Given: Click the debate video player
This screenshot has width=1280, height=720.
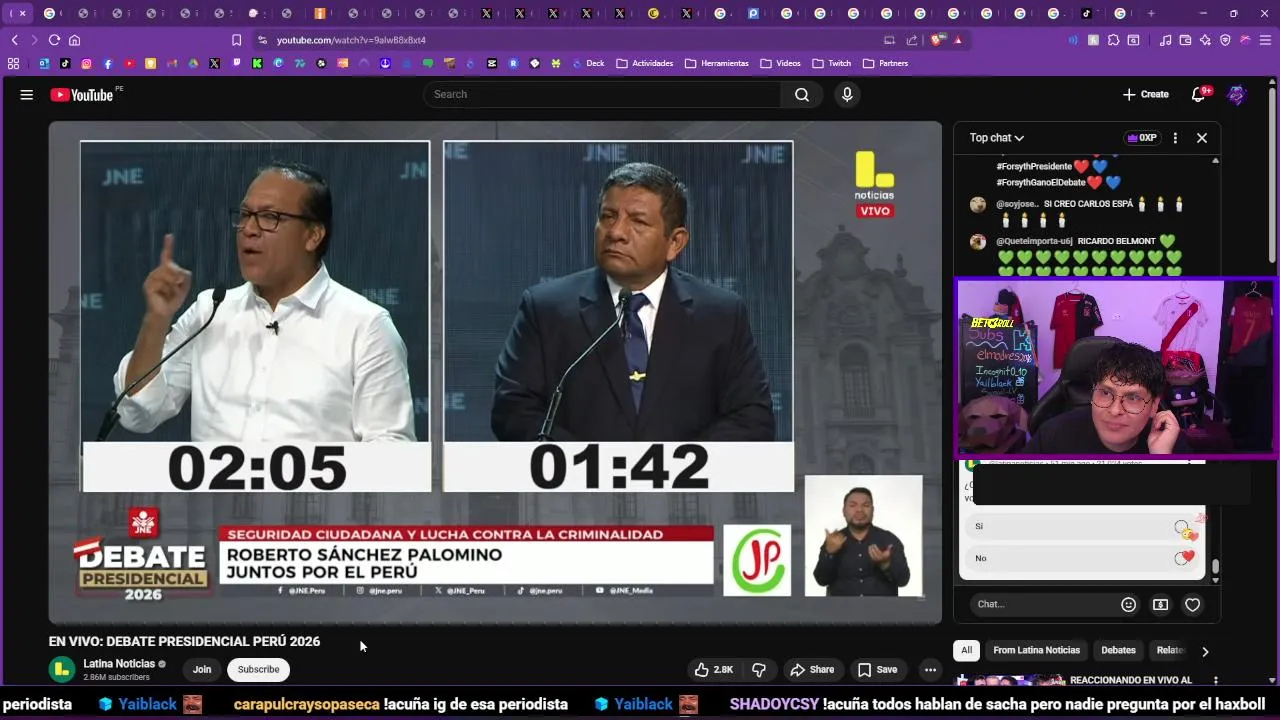Looking at the screenshot, I should point(495,372).
